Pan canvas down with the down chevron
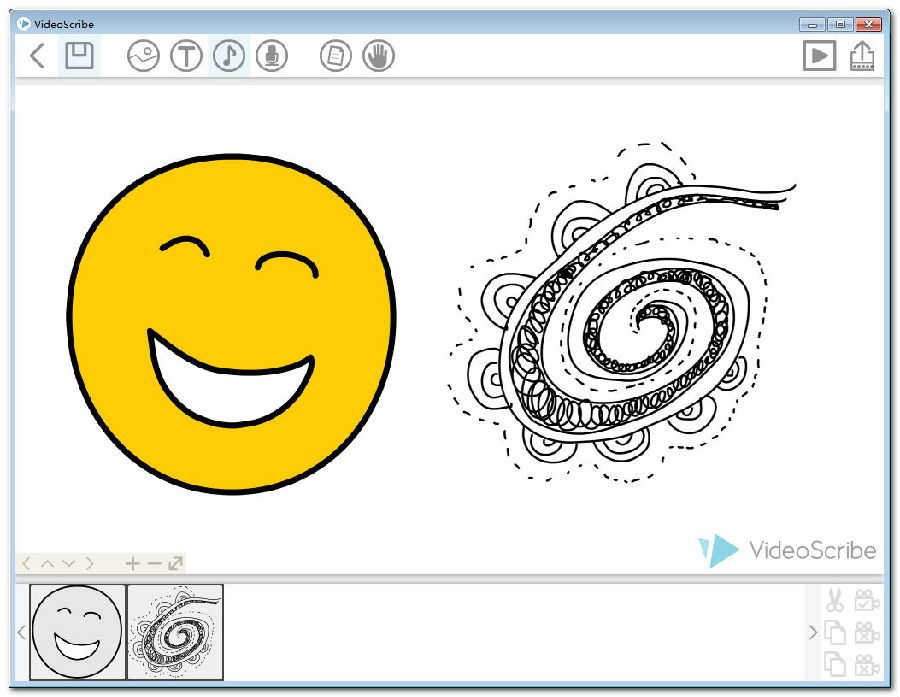This screenshot has height=697, width=900. point(69,563)
